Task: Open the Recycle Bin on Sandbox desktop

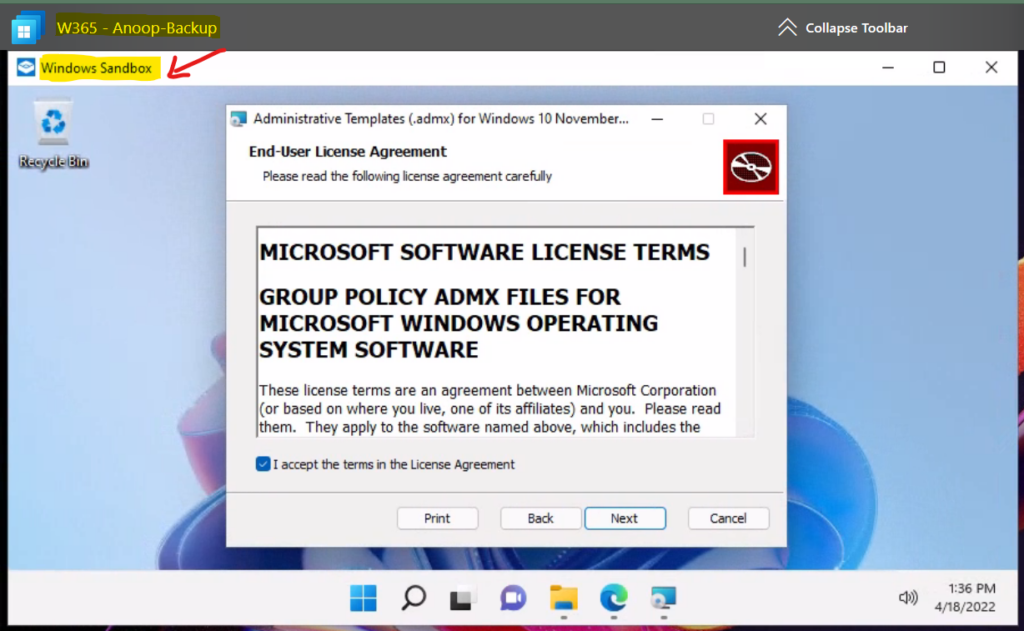Action: (x=53, y=134)
